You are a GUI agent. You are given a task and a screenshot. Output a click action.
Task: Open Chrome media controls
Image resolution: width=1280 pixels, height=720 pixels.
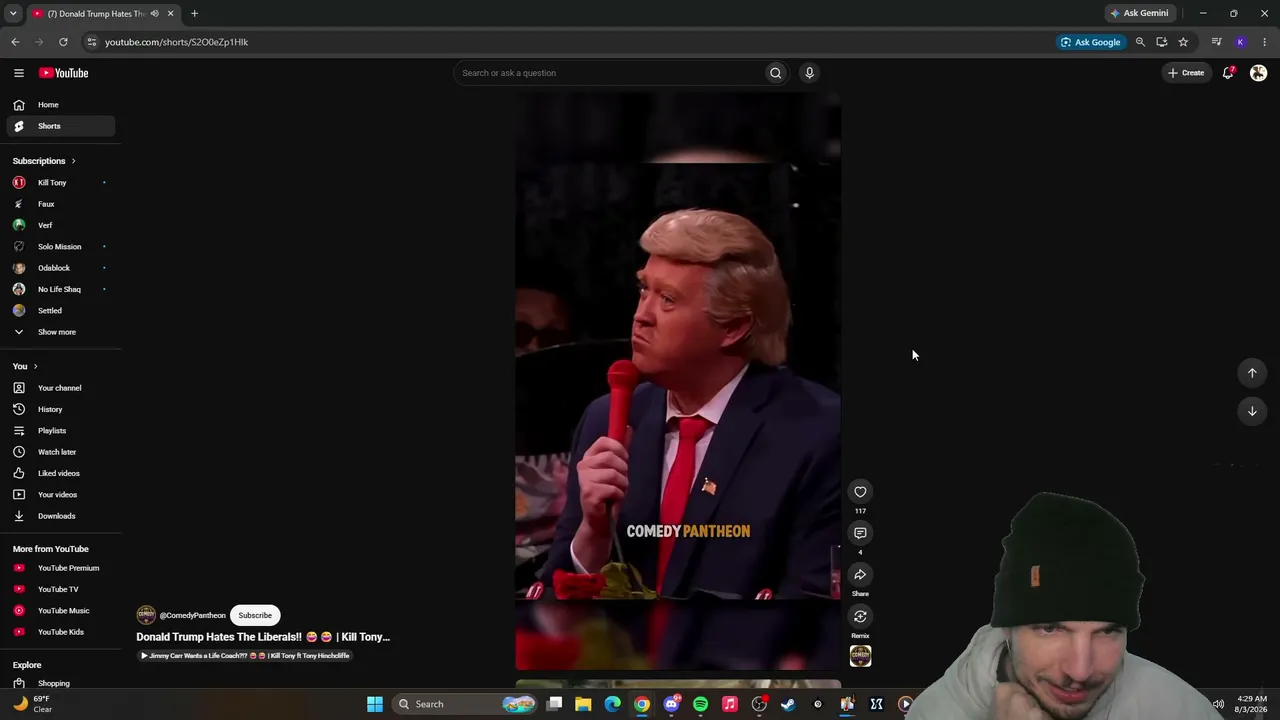click(x=1216, y=42)
